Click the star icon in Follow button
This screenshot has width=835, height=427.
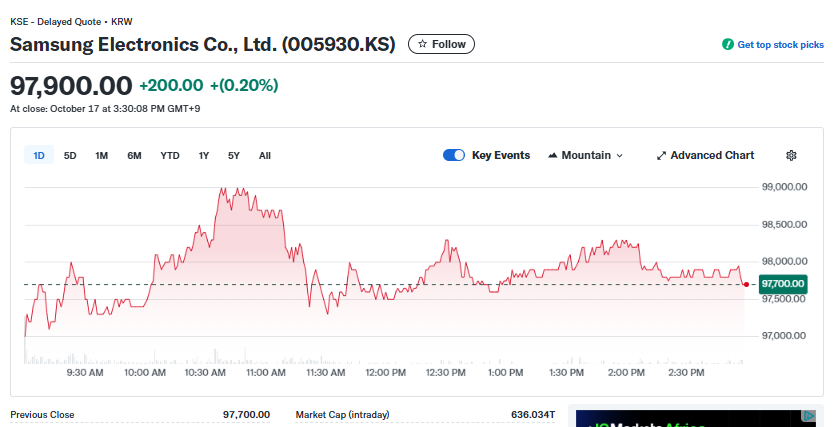(423, 44)
